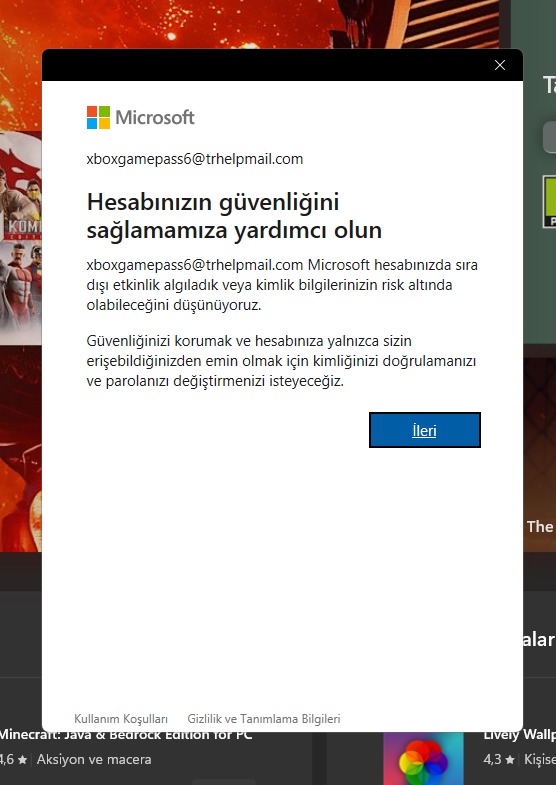Click the red hero banner behind dialog top

pyautogui.click(x=250, y=24)
